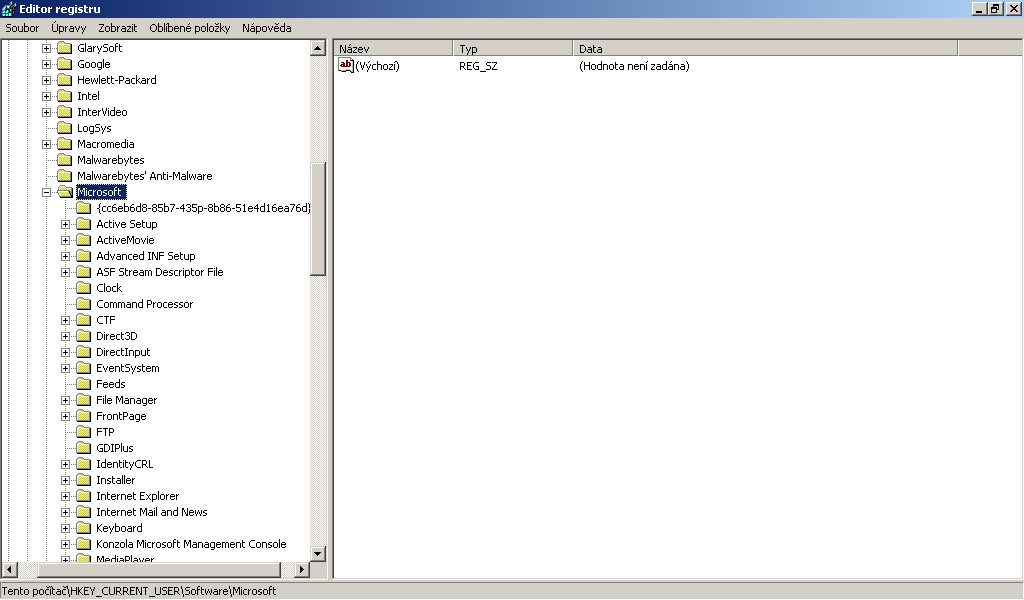Click the Feeds folder icon
1024x600 pixels.
click(84, 384)
